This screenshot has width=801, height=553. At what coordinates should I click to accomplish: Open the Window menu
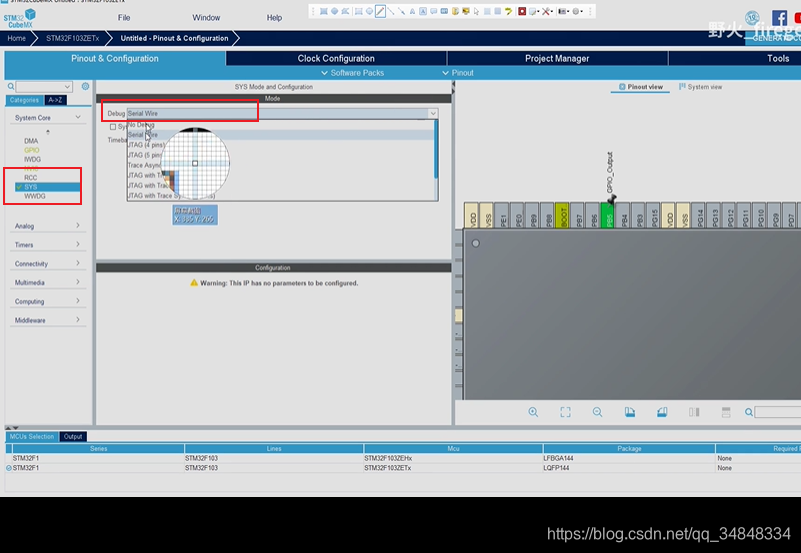(x=206, y=17)
